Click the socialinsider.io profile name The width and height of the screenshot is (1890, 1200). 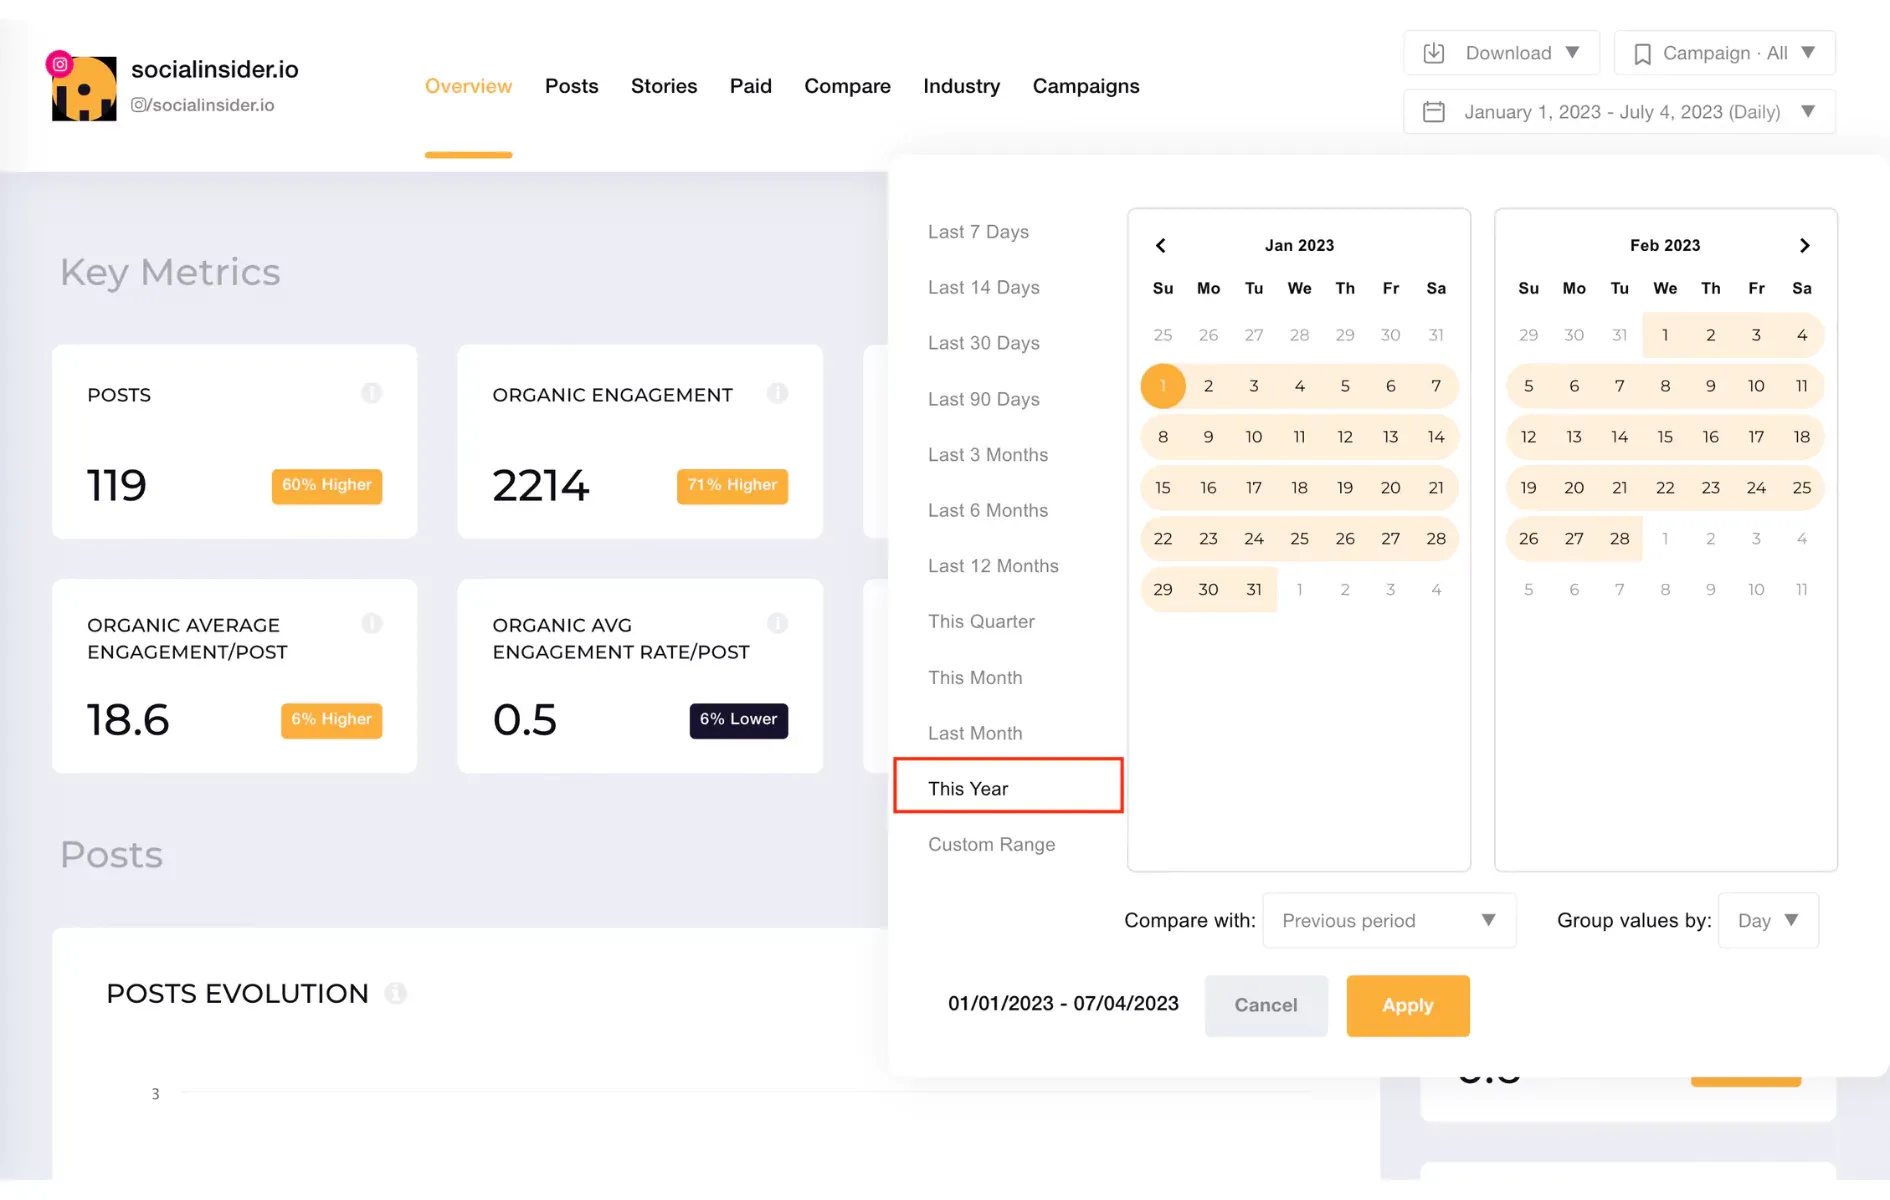[x=215, y=69]
